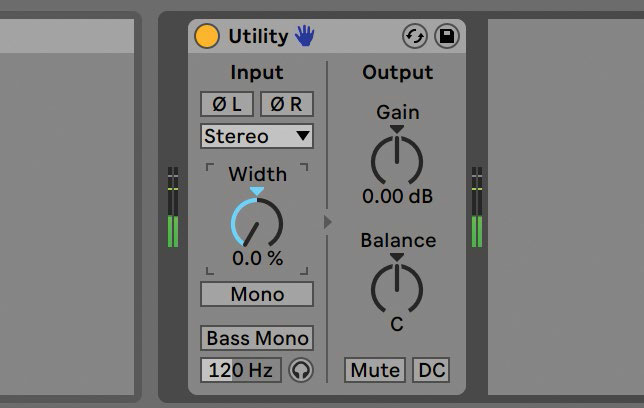This screenshot has height=408, width=644.
Task: Click the Gain value 0.00 dB
Action: [398, 196]
